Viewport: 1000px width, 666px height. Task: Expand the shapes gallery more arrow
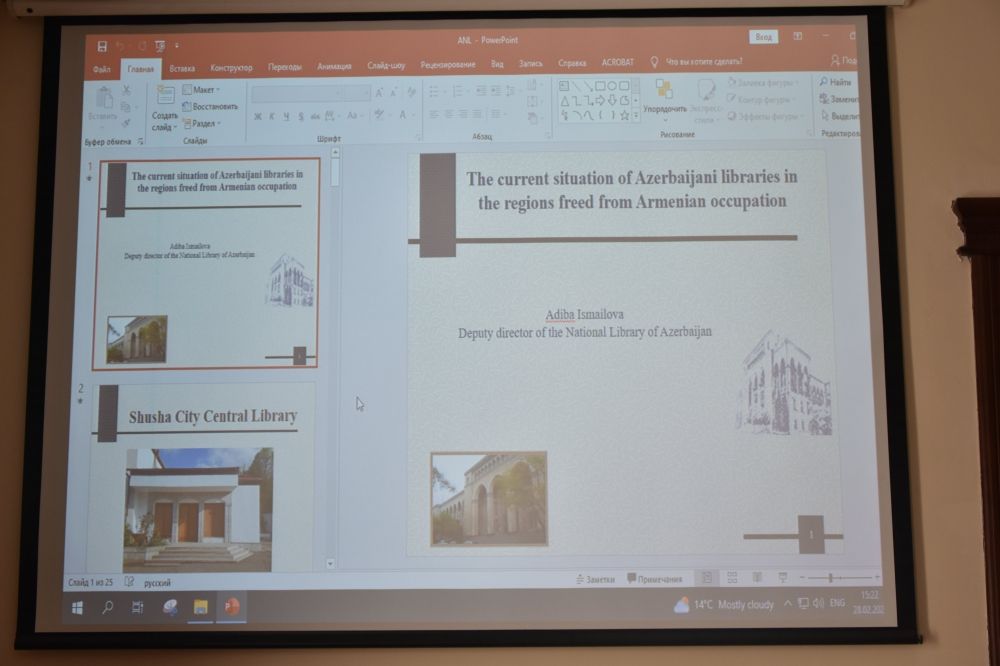(636, 115)
